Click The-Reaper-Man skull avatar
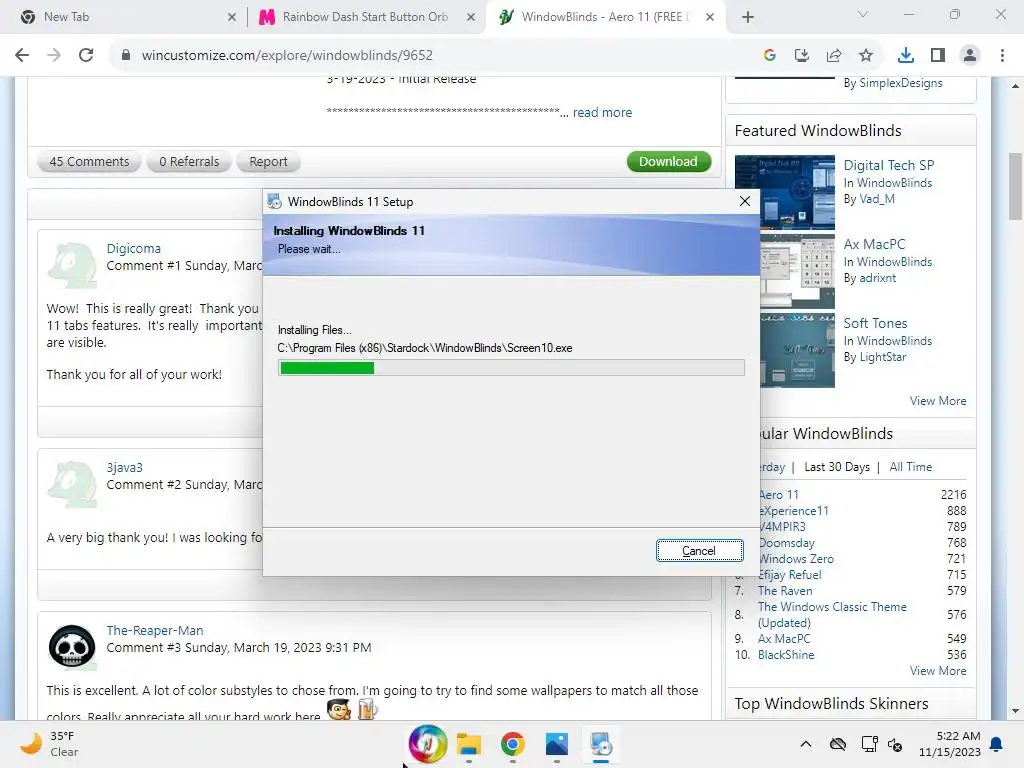The height and width of the screenshot is (768, 1024). [x=72, y=647]
